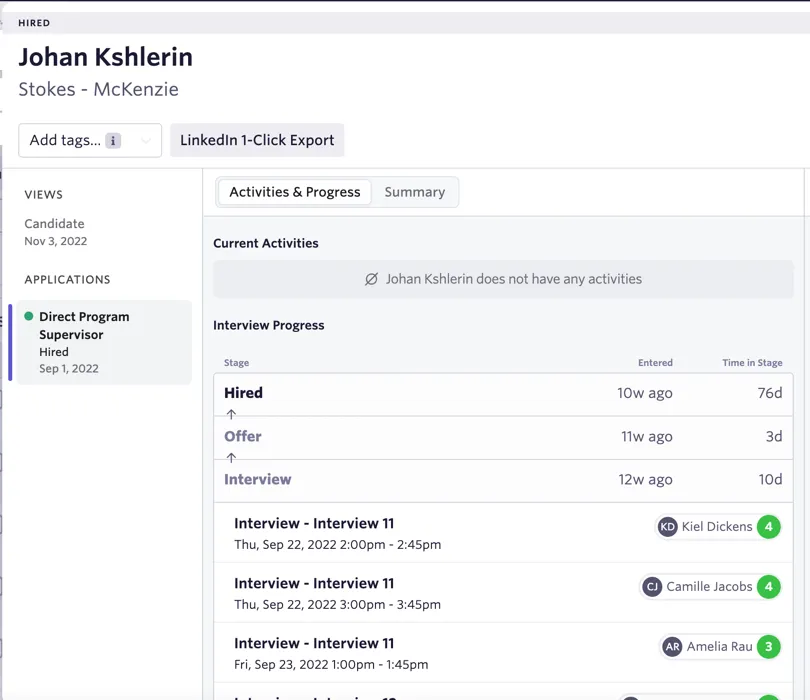Click the Offer stage link
810x700 pixels.
(243, 437)
